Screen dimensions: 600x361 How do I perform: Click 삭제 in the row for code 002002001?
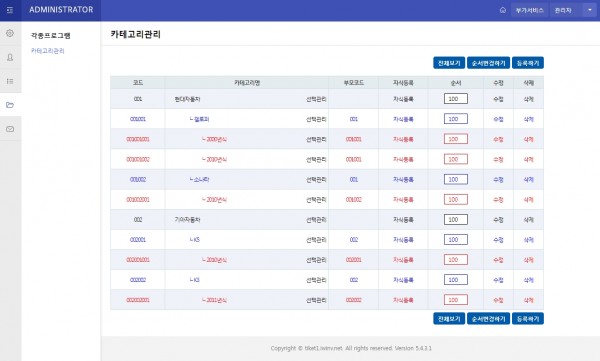pyautogui.click(x=528, y=300)
